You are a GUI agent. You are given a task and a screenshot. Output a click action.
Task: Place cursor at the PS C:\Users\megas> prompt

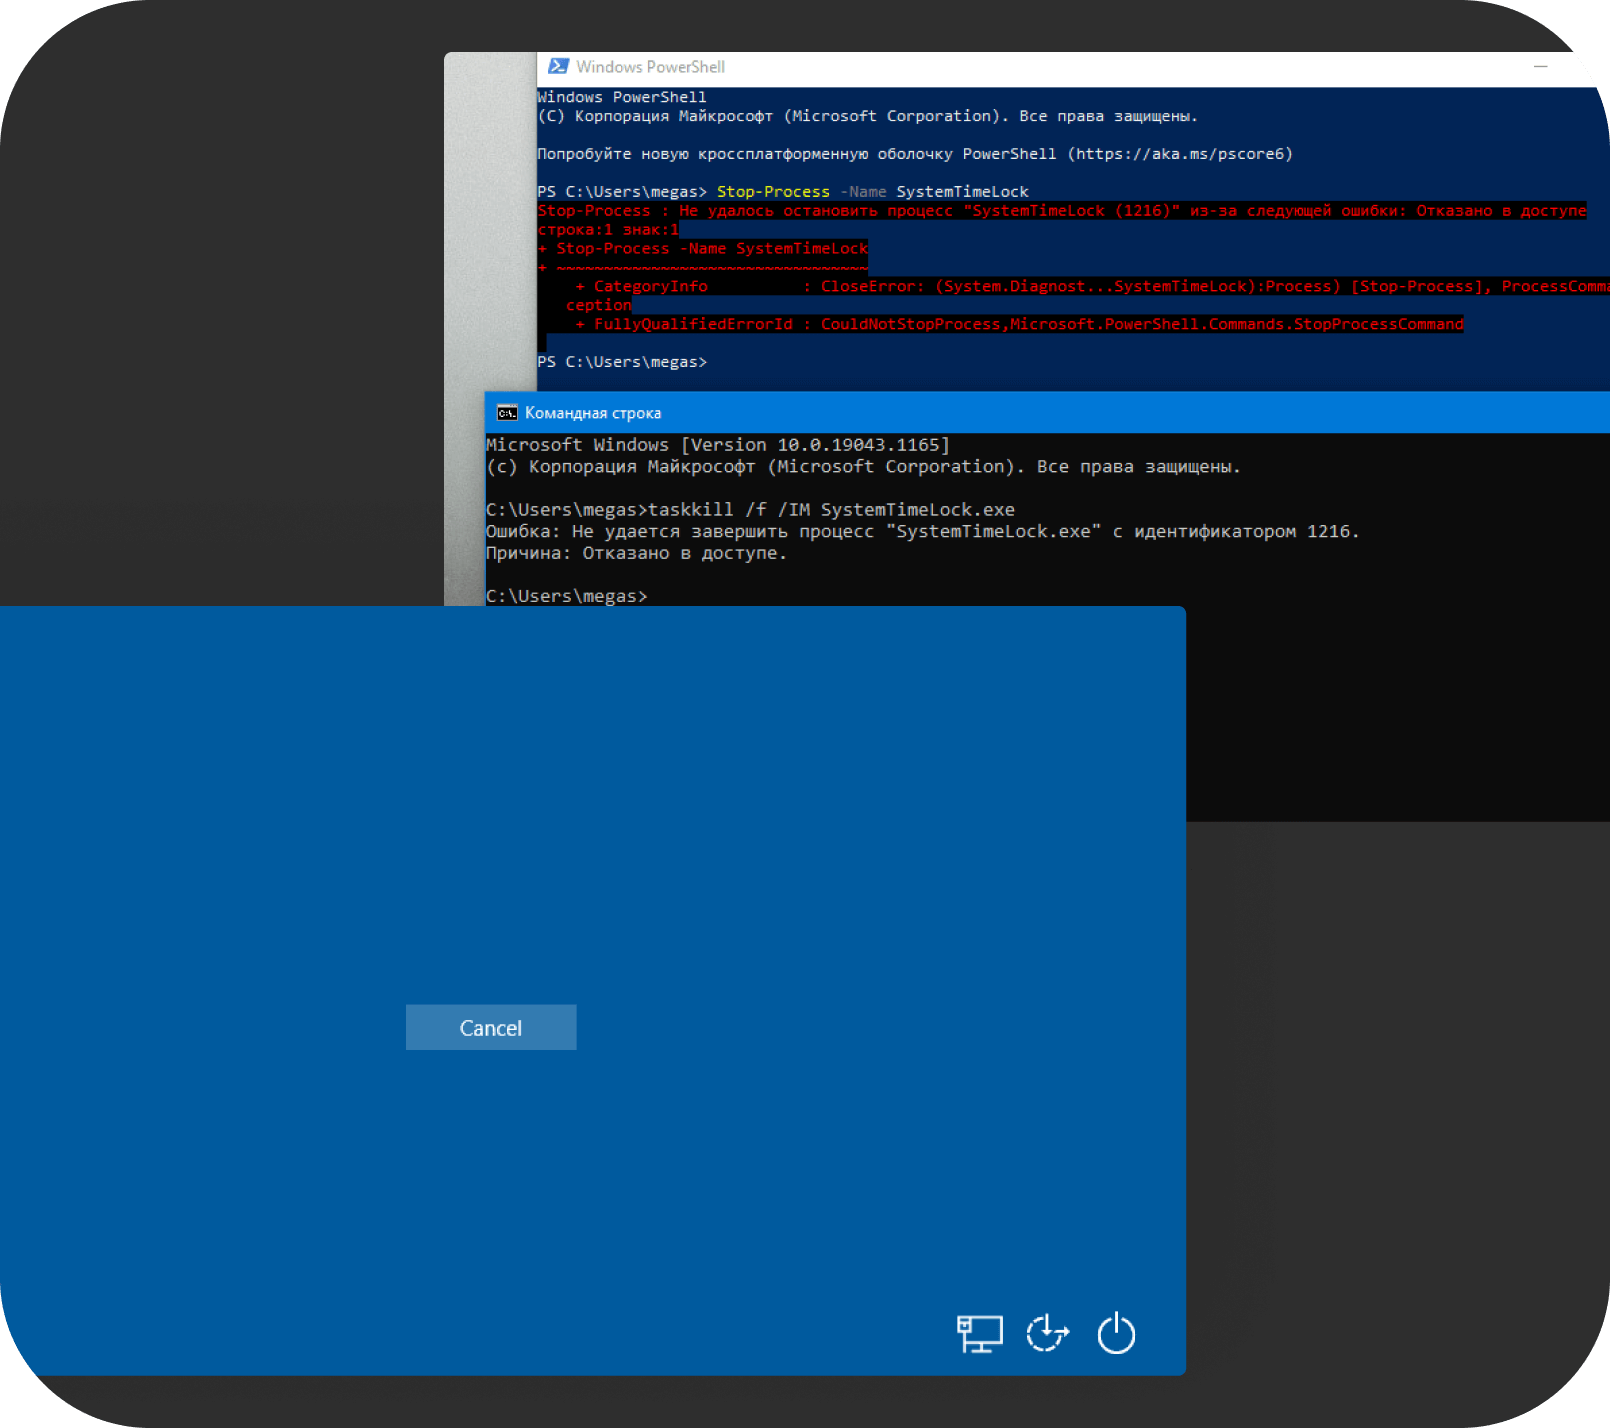(x=622, y=361)
